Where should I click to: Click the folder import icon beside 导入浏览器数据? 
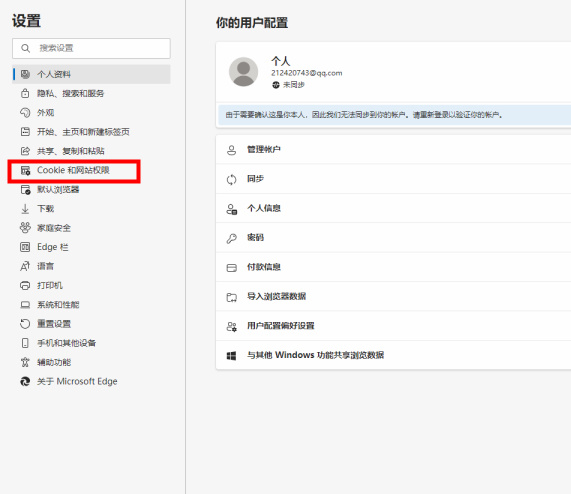coord(232,297)
